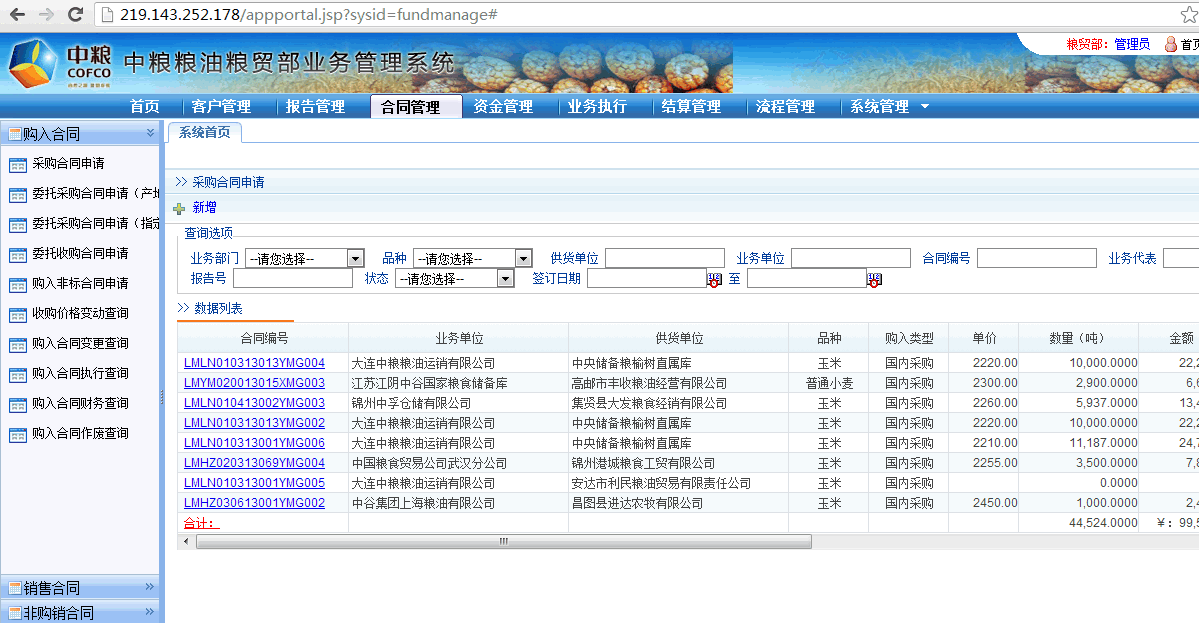Open the 结算管理 menu
1199x623 pixels.
tap(691, 106)
